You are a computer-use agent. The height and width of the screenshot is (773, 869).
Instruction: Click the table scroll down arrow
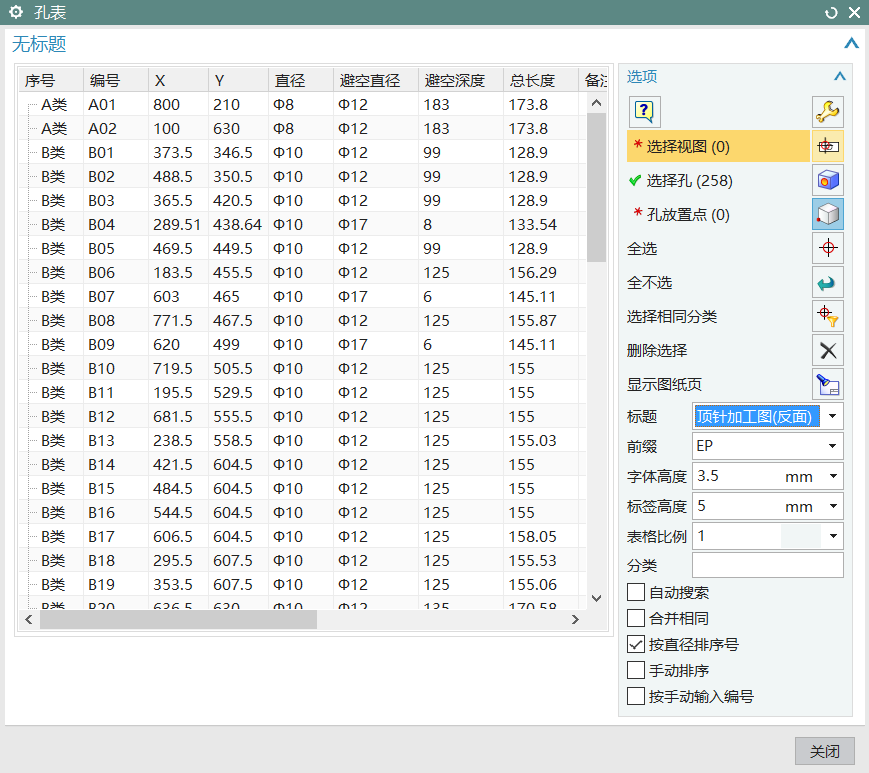click(596, 598)
